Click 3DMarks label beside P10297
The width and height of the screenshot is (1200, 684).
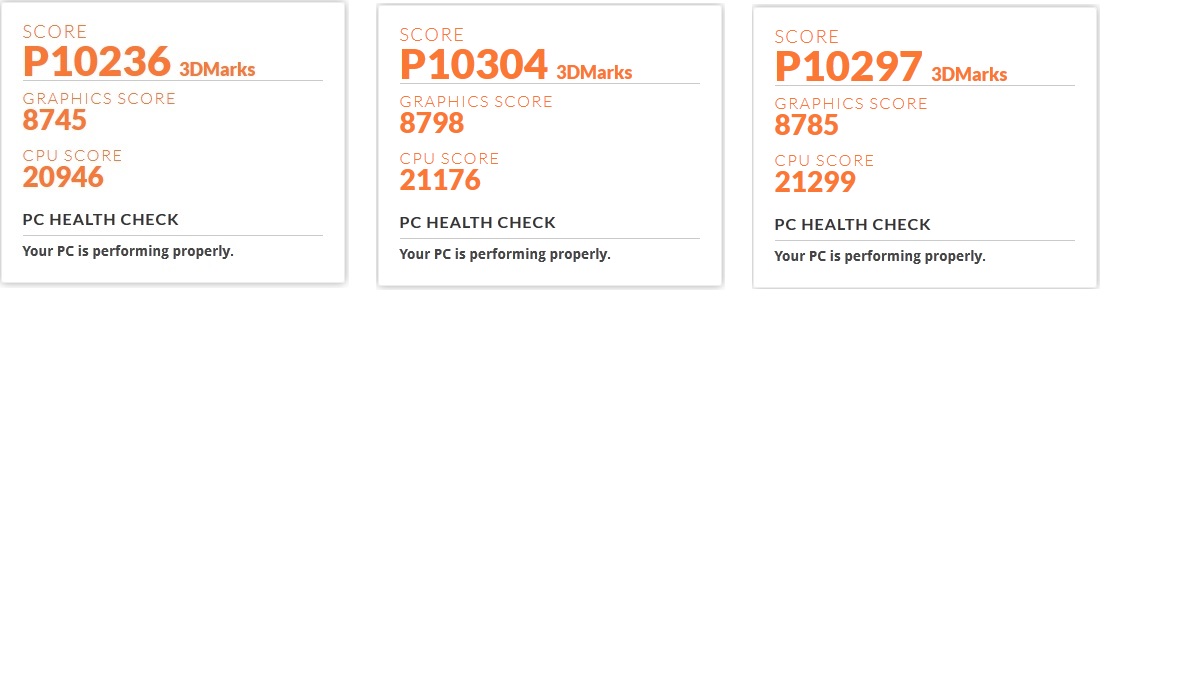coord(969,75)
